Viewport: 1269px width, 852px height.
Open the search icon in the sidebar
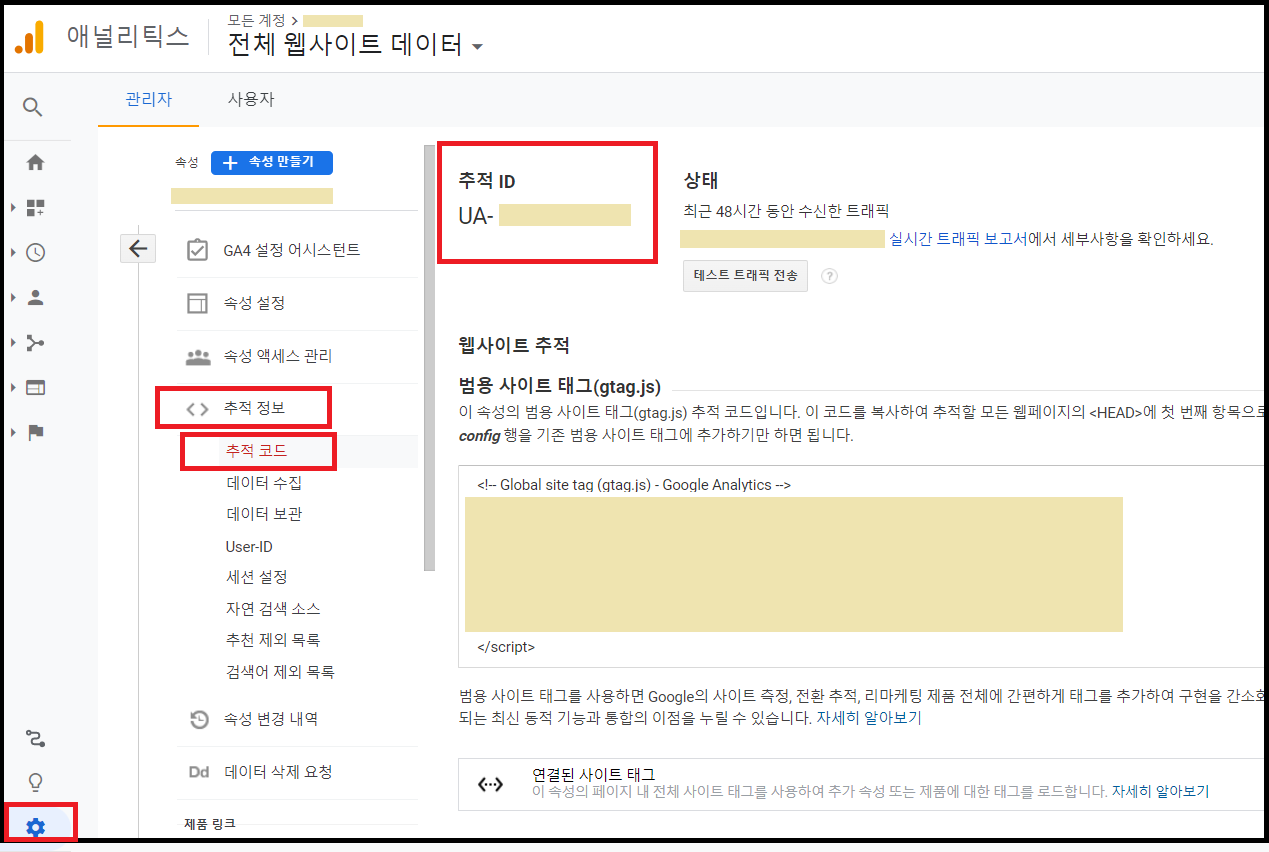pyautogui.click(x=33, y=104)
